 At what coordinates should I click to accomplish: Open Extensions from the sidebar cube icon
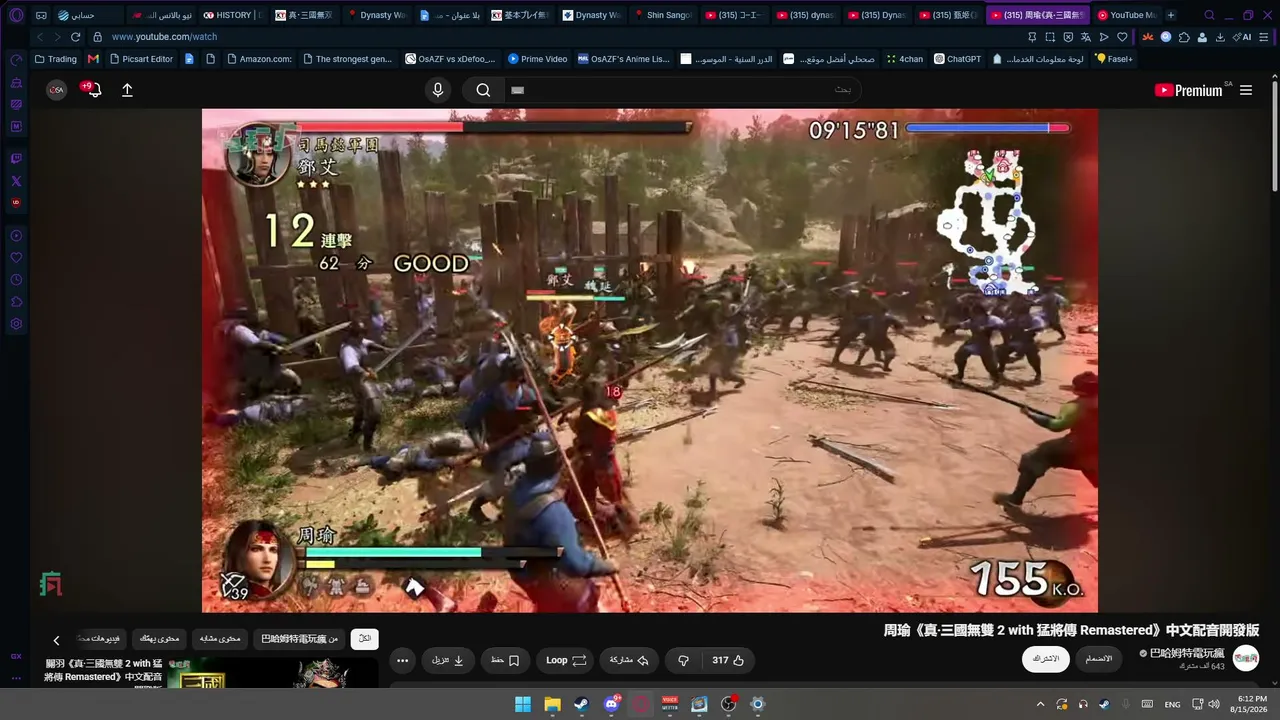[x=16, y=302]
